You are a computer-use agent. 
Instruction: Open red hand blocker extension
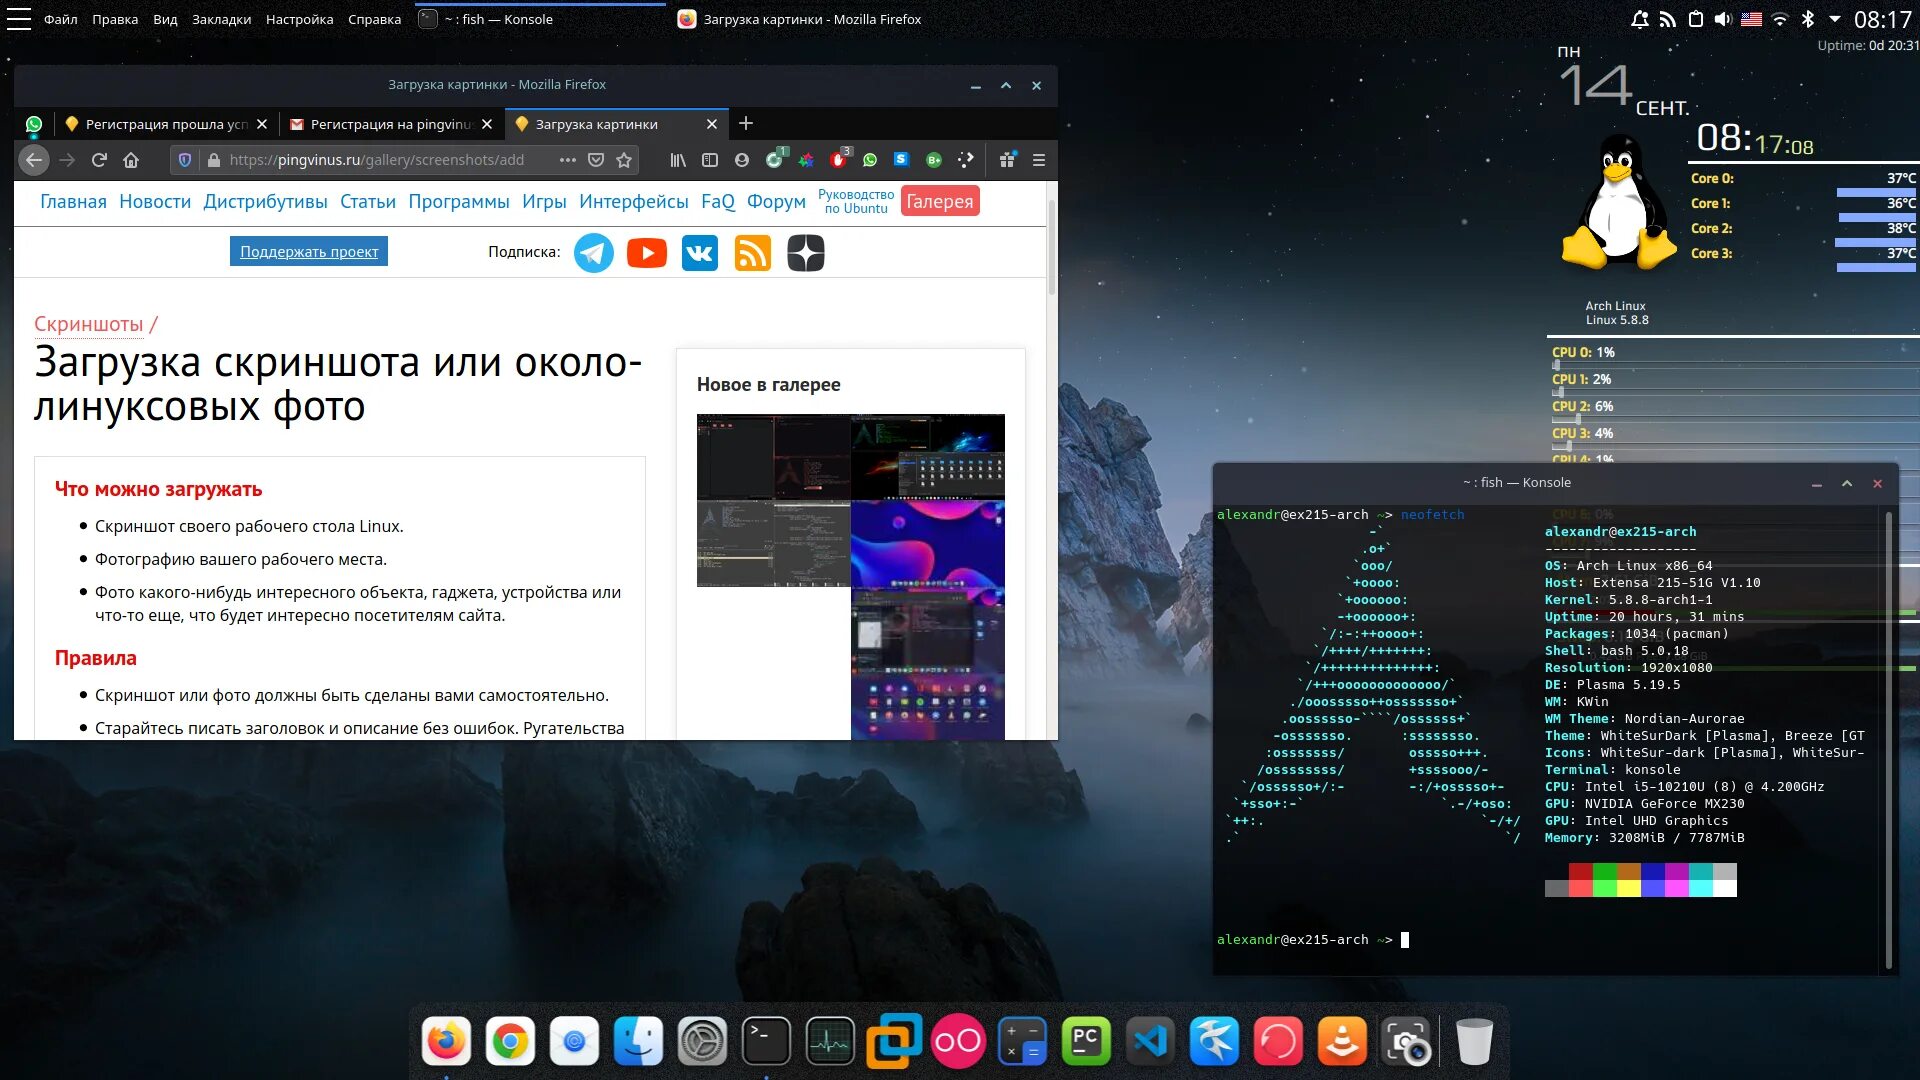click(x=838, y=160)
